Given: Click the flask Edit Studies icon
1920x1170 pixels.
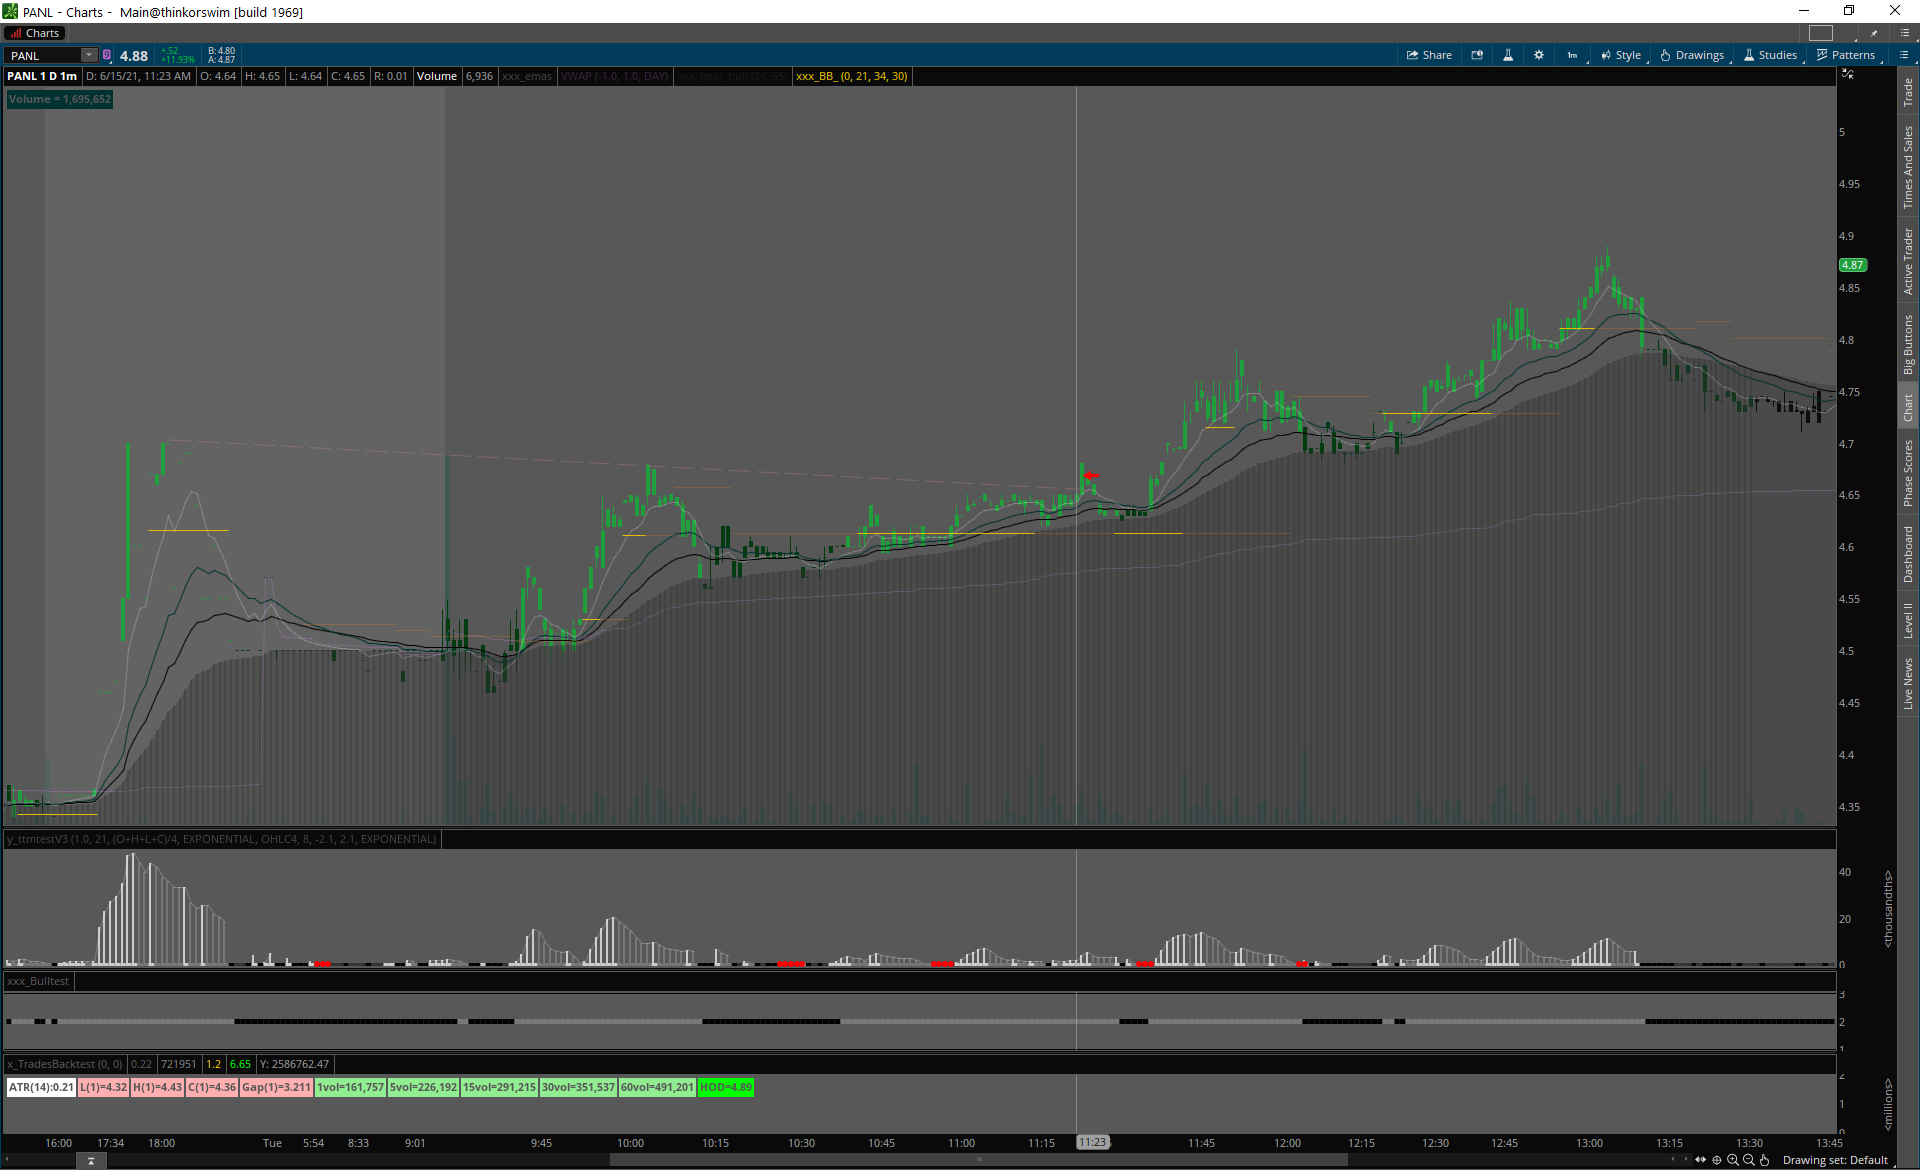Looking at the screenshot, I should click(x=1508, y=55).
